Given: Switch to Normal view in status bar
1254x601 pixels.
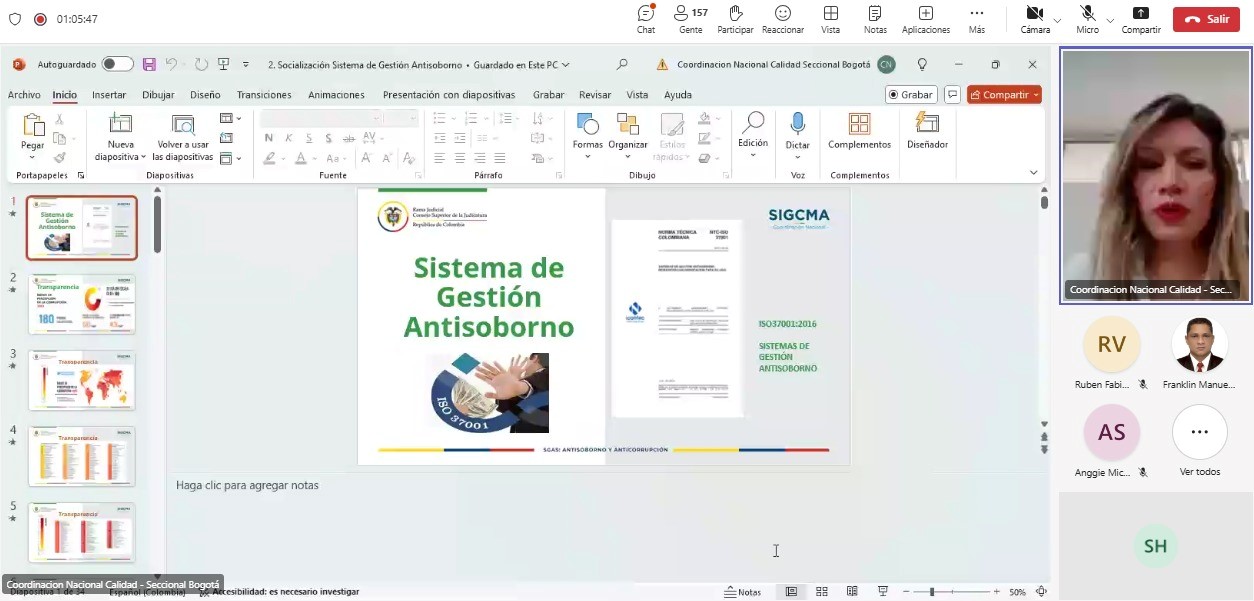Looking at the screenshot, I should [791, 592].
